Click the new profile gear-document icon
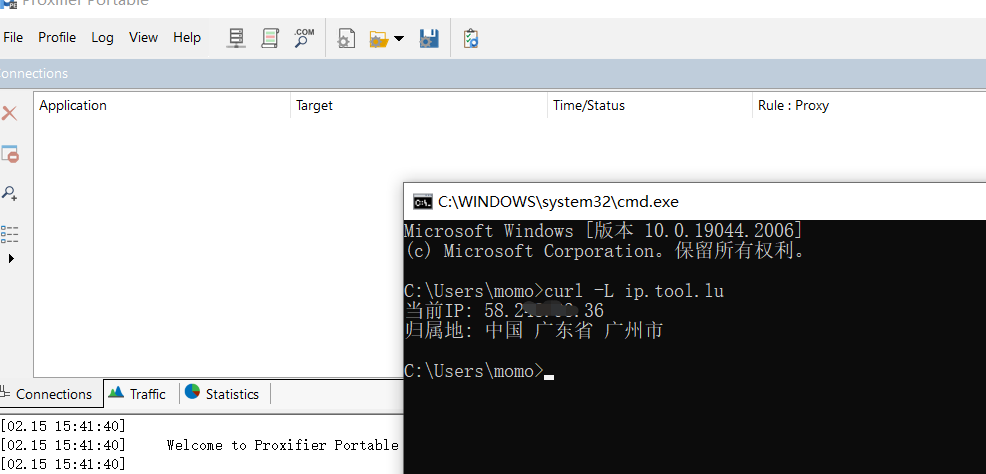The image size is (986, 474). coord(346,39)
